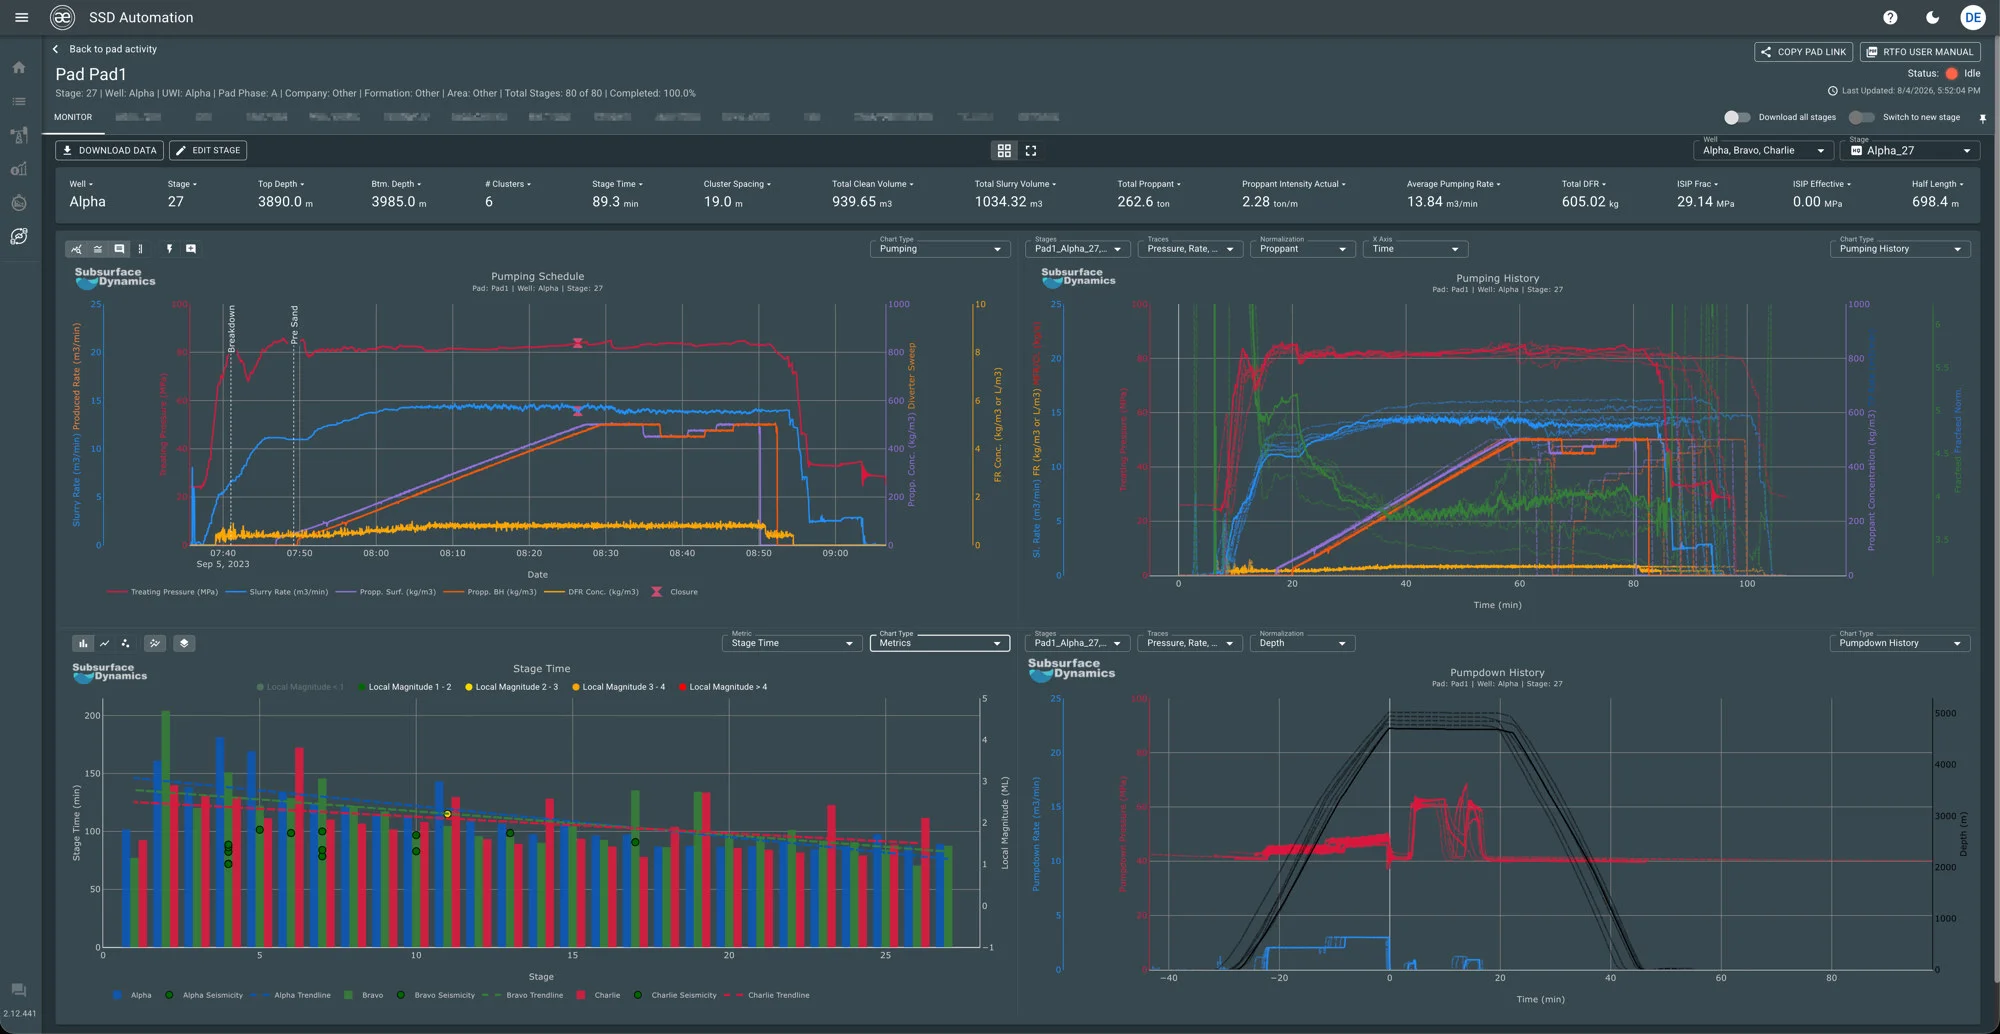Toggle trendline icon in Stage Time toolbar

coord(155,643)
